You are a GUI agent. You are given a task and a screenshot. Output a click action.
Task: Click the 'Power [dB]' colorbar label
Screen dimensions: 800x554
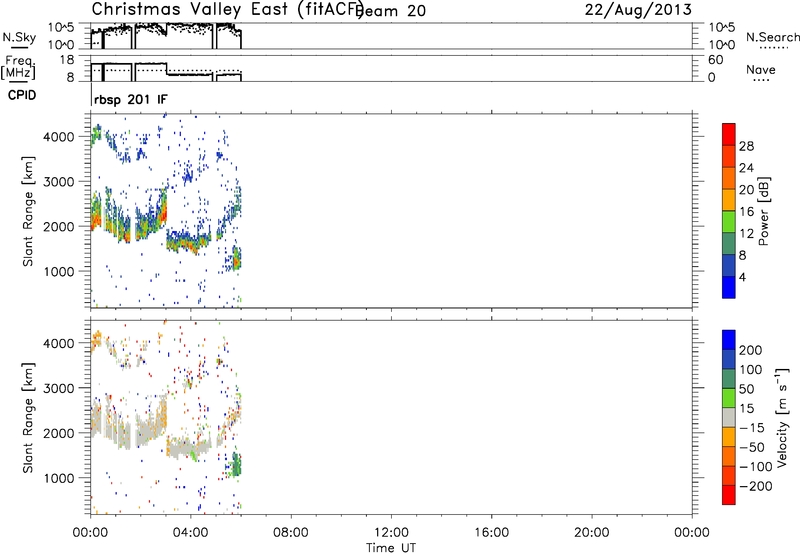[x=764, y=211]
